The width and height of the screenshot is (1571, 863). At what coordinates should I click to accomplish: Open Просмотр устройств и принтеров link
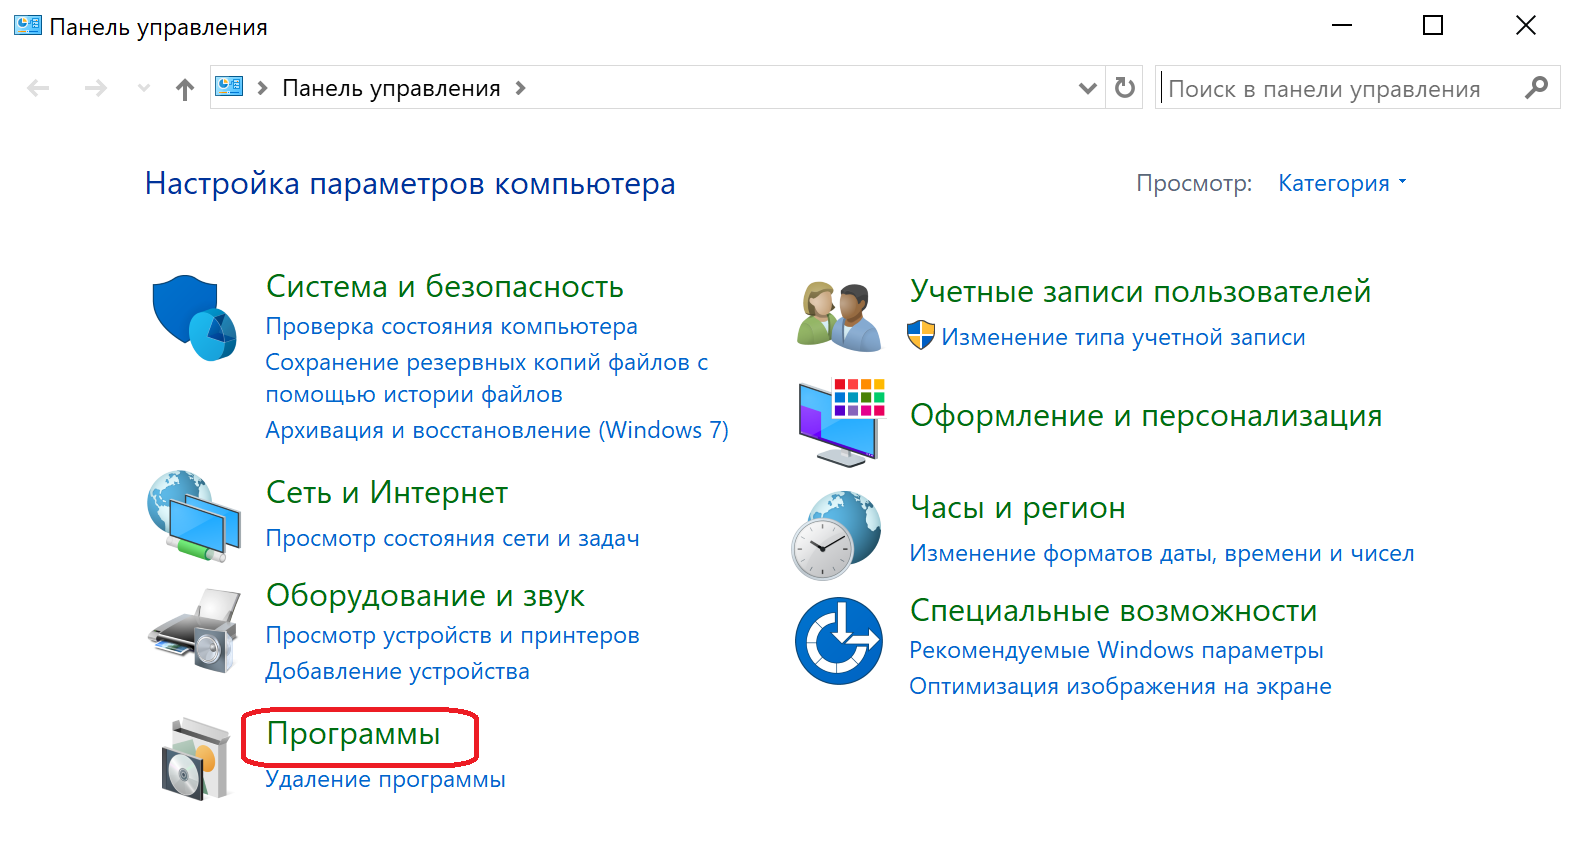point(452,635)
